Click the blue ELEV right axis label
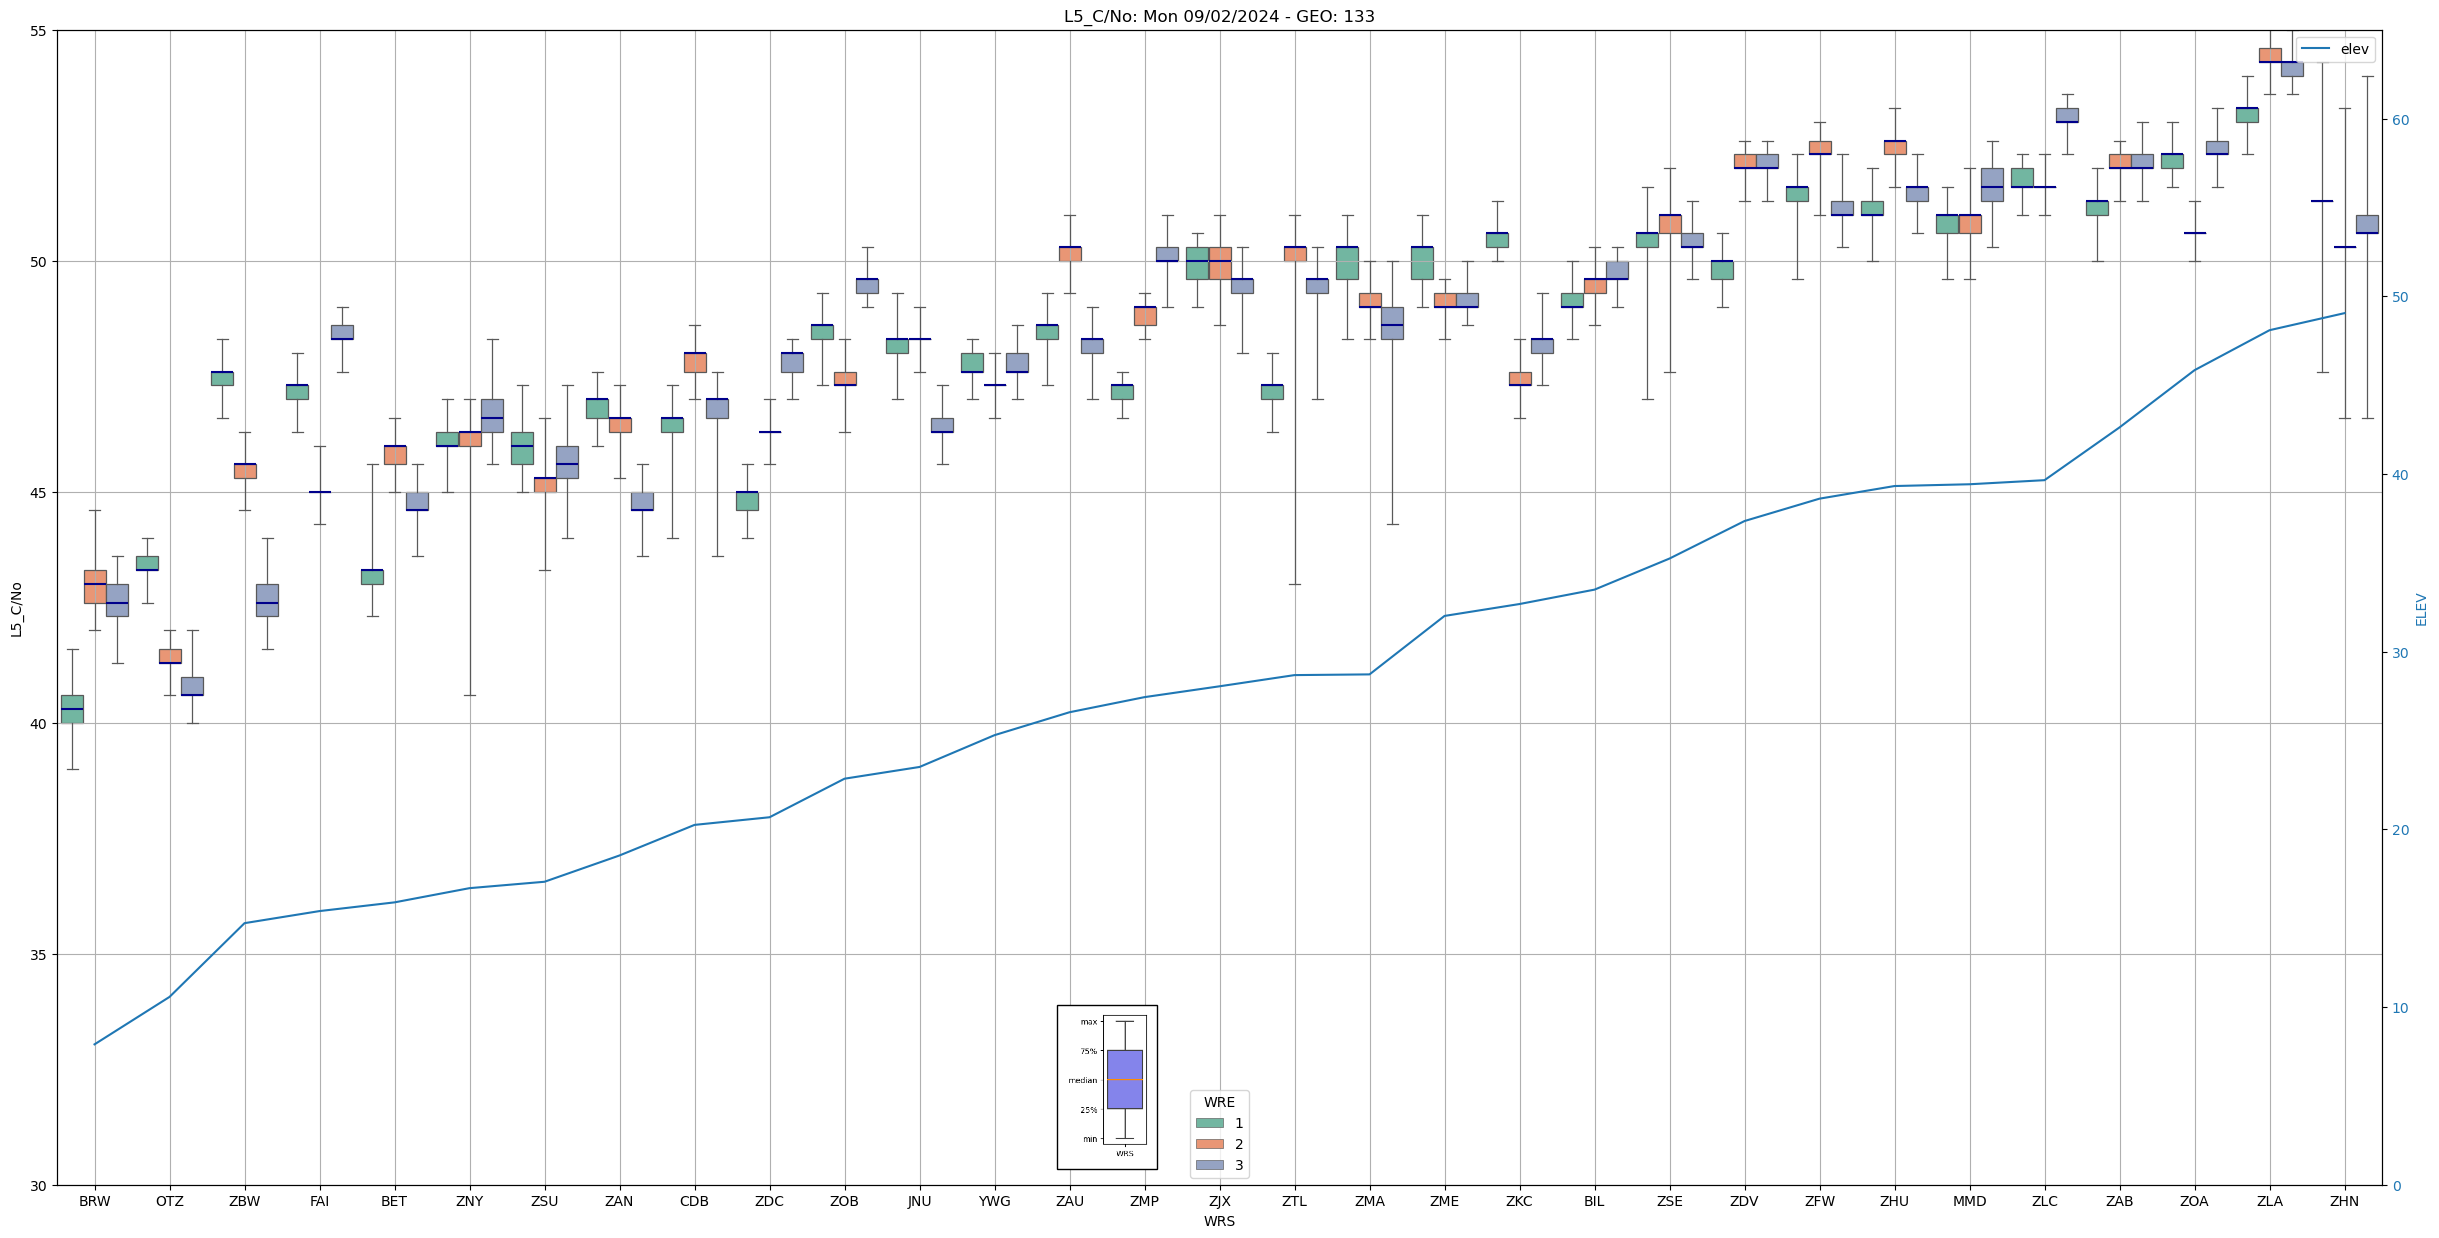2439x1238 pixels. (2421, 609)
